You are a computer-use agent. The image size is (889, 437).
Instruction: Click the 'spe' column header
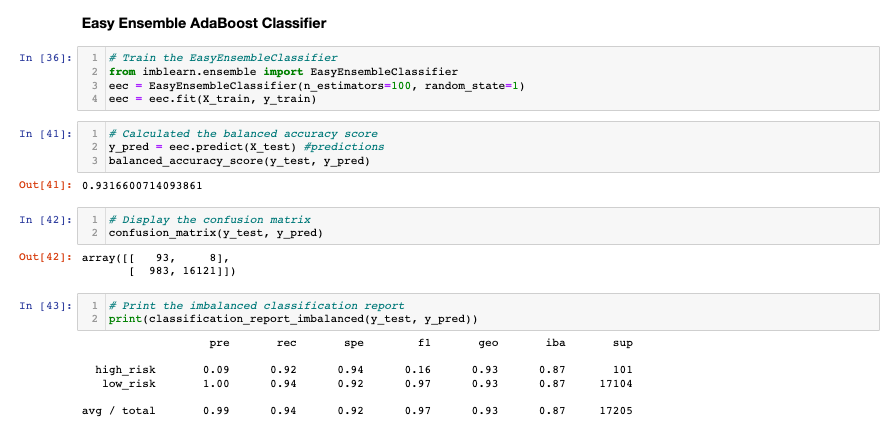click(354, 343)
